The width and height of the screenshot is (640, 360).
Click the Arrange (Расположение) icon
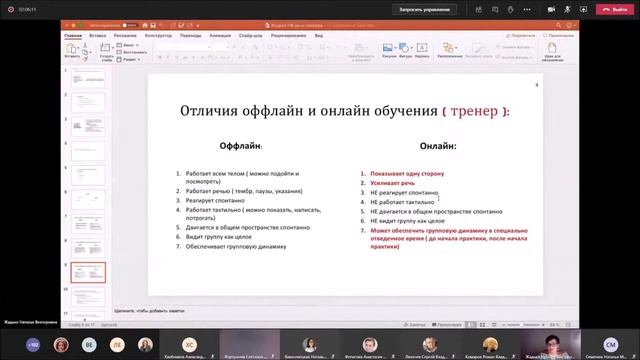[448, 48]
